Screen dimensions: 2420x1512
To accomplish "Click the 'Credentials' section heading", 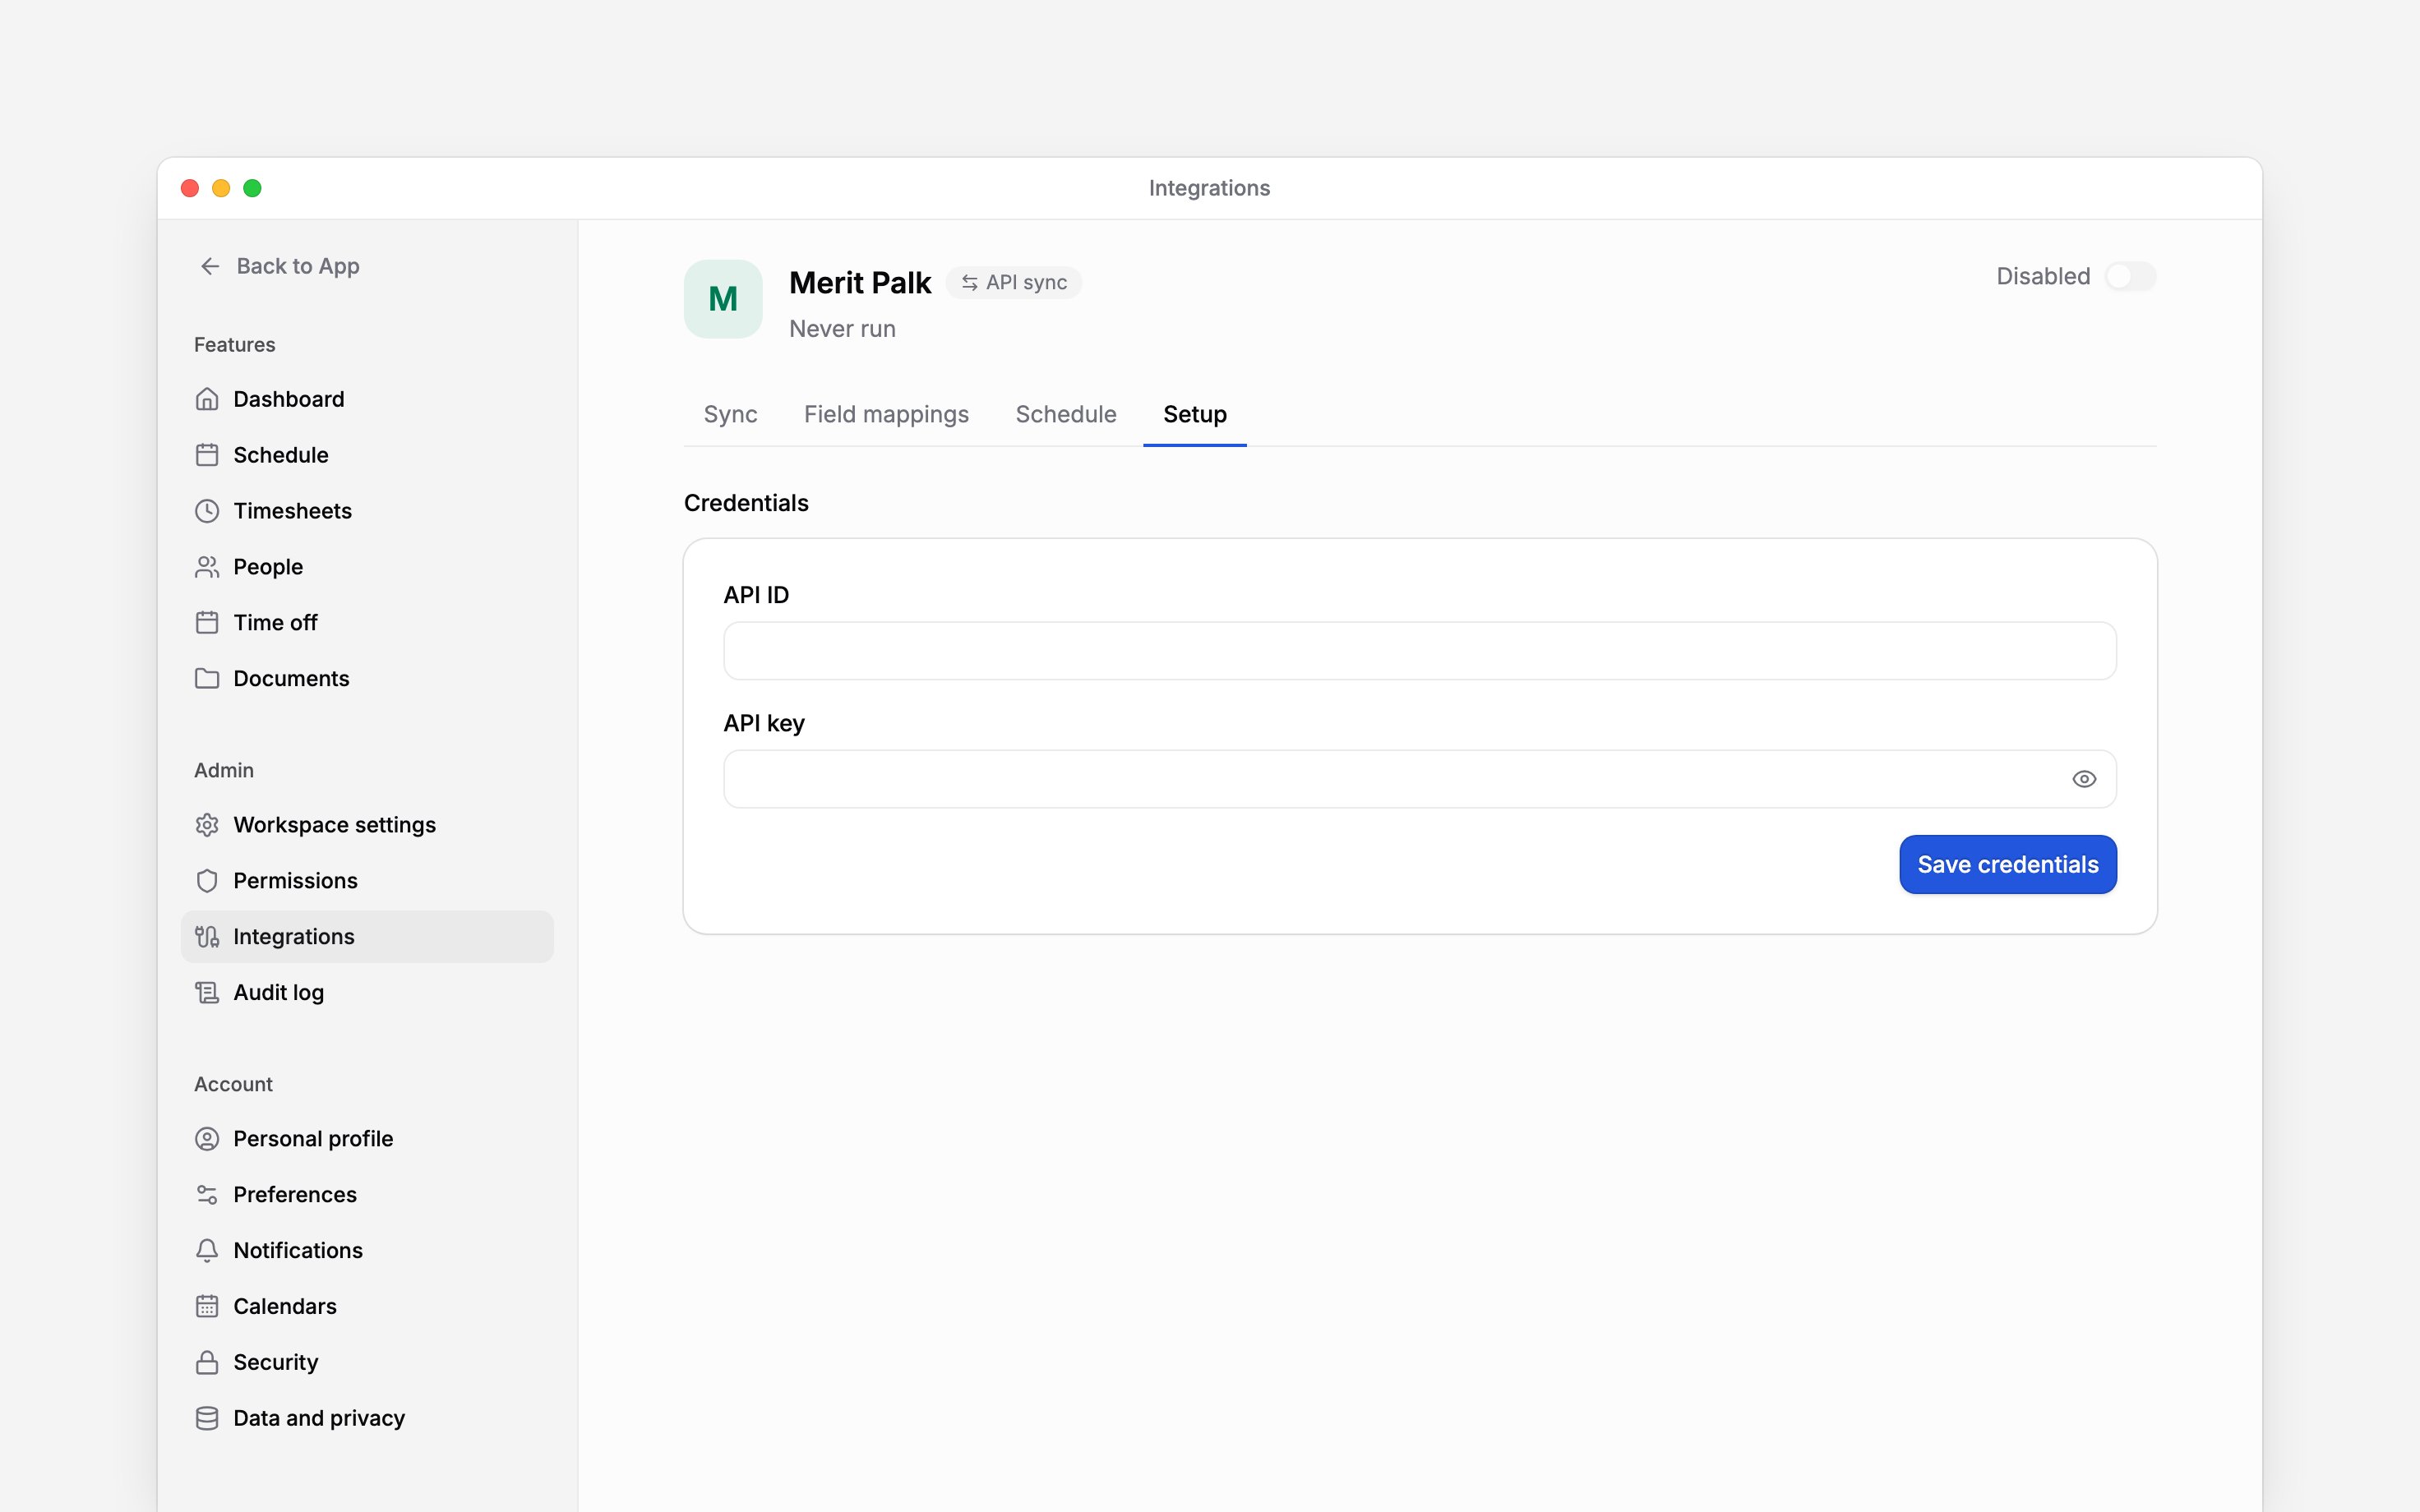I will point(746,503).
